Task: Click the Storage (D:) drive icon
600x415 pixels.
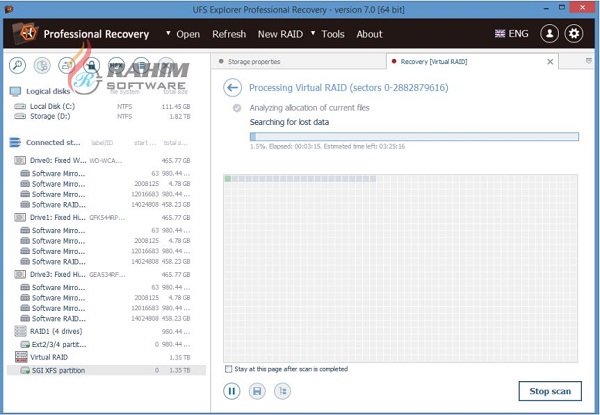Action: (x=20, y=116)
